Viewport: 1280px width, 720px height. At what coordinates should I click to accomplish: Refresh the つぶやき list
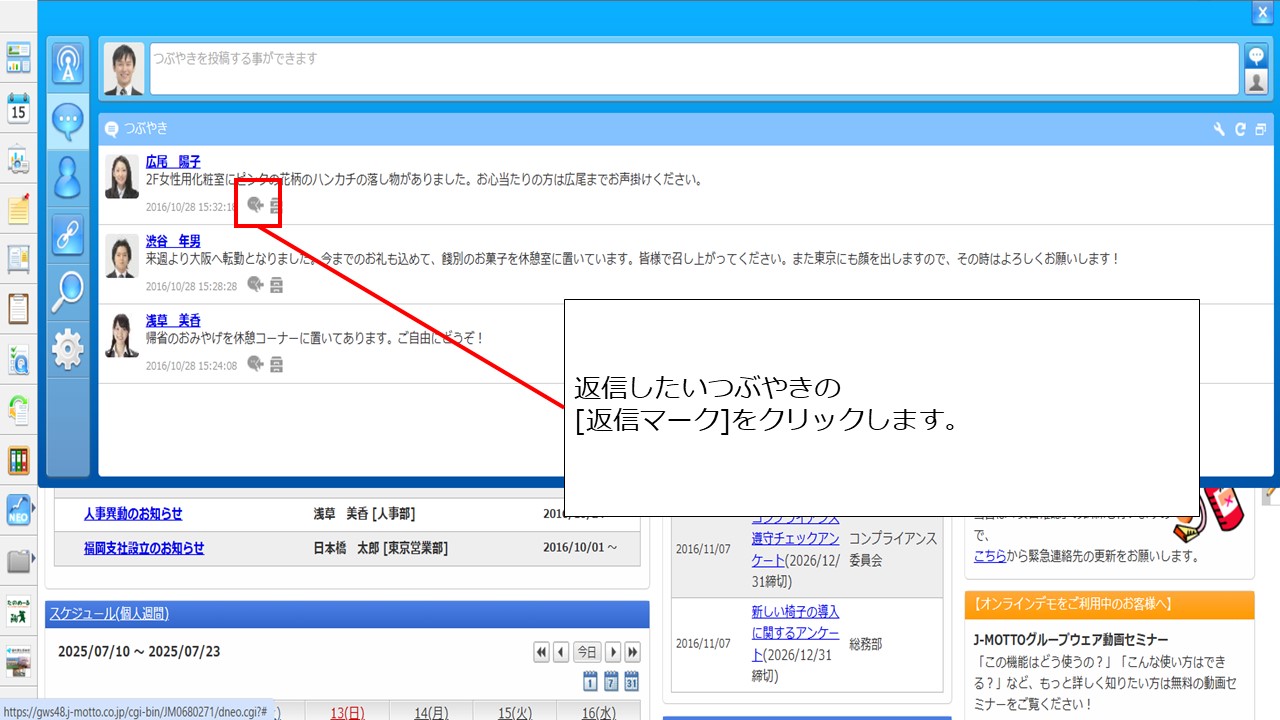coord(1240,129)
